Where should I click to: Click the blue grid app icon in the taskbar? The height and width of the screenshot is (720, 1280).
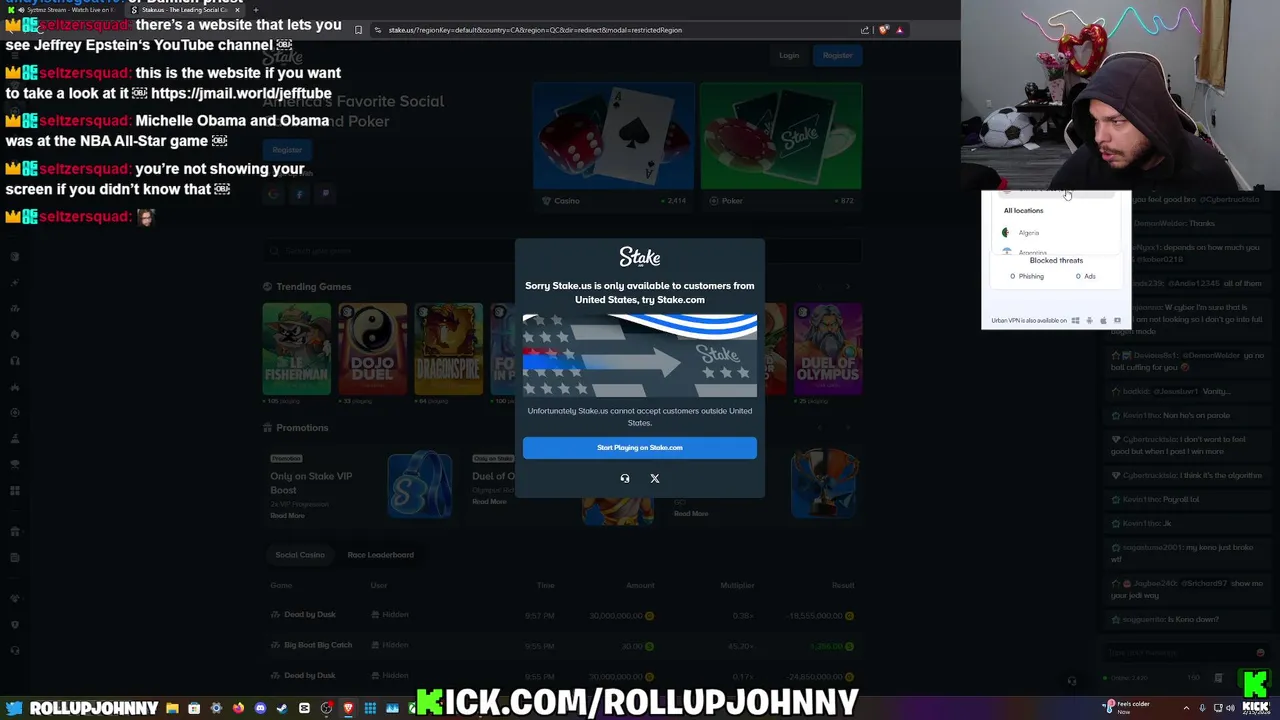[x=370, y=708]
